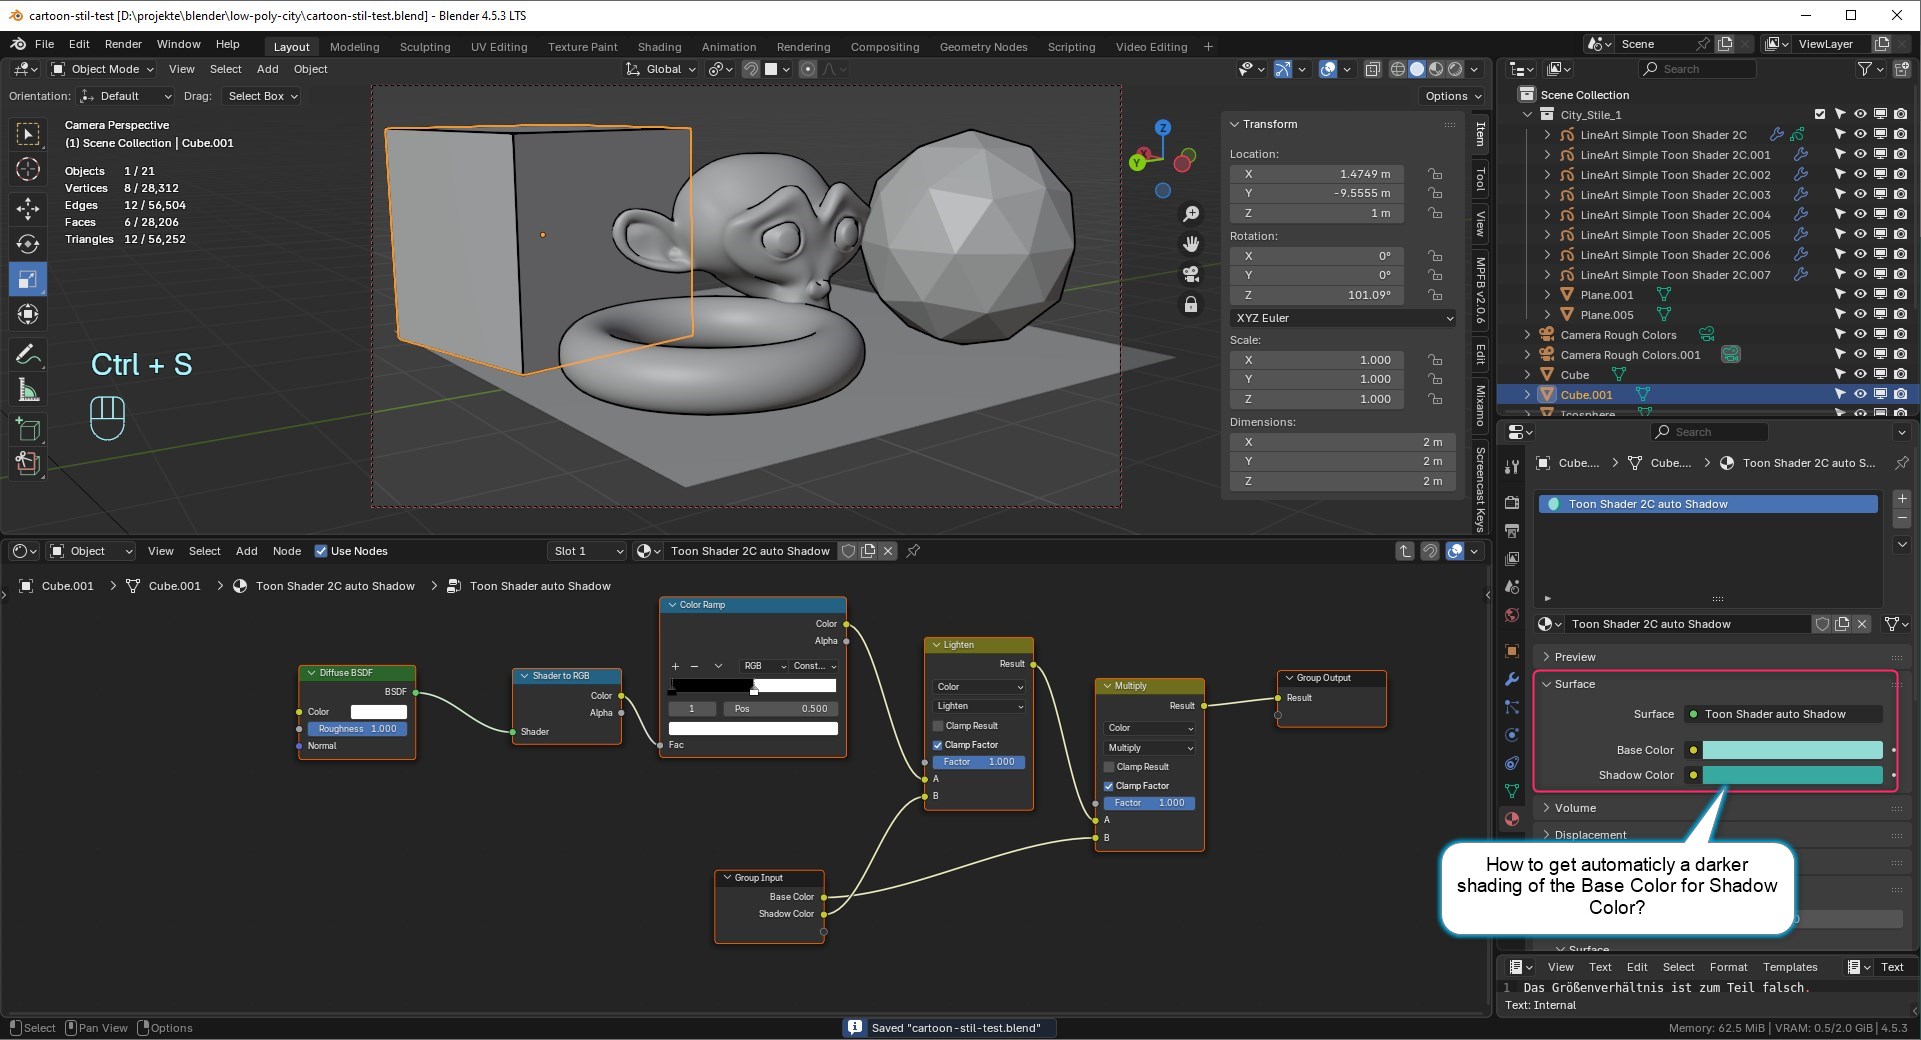Activate the Scale tool
The width and height of the screenshot is (1921, 1040).
pyautogui.click(x=28, y=279)
